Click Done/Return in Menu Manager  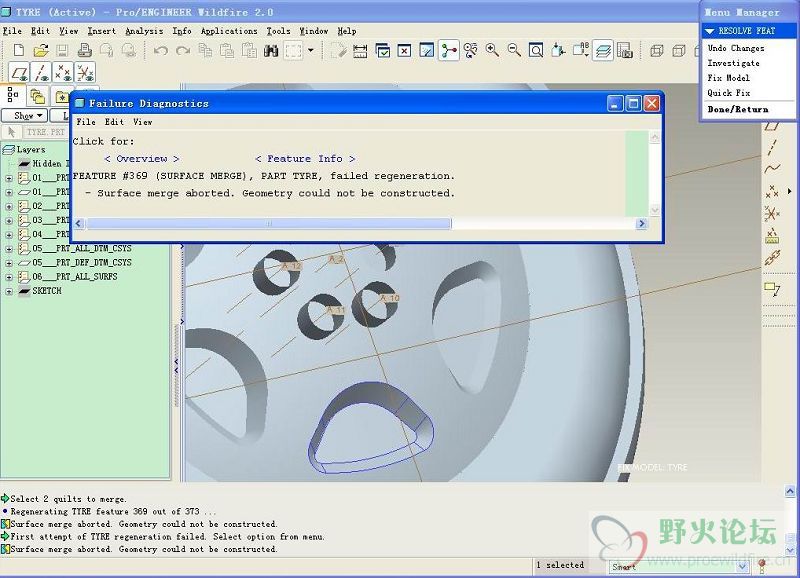click(x=737, y=109)
